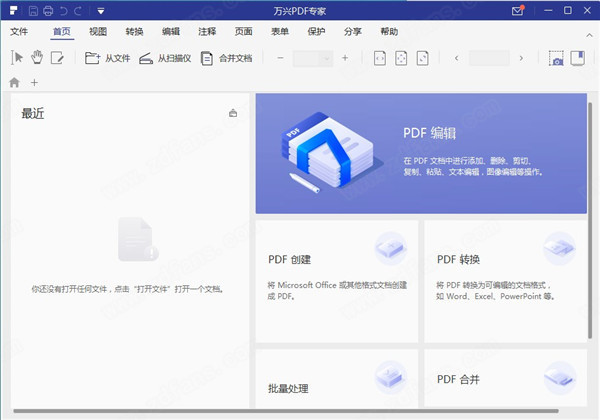Open the 文件 menu
Image resolution: width=600 pixels, height=420 pixels.
coord(19,31)
